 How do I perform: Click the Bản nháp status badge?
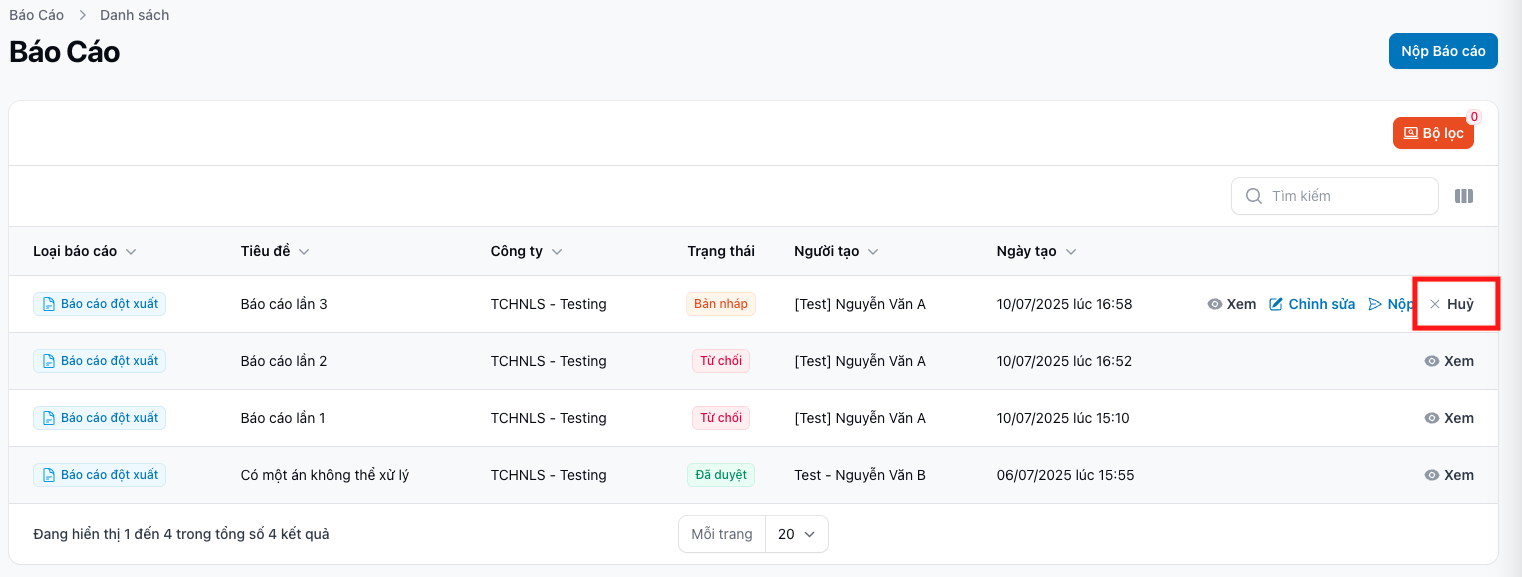click(720, 304)
